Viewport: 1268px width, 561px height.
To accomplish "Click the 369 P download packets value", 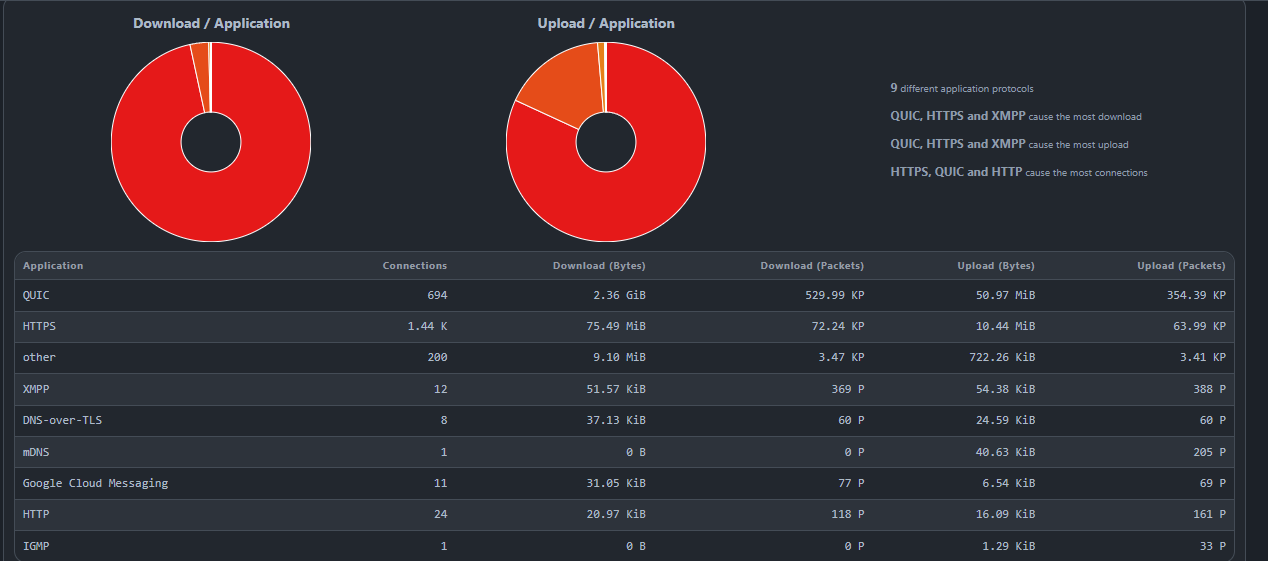I will [848, 389].
